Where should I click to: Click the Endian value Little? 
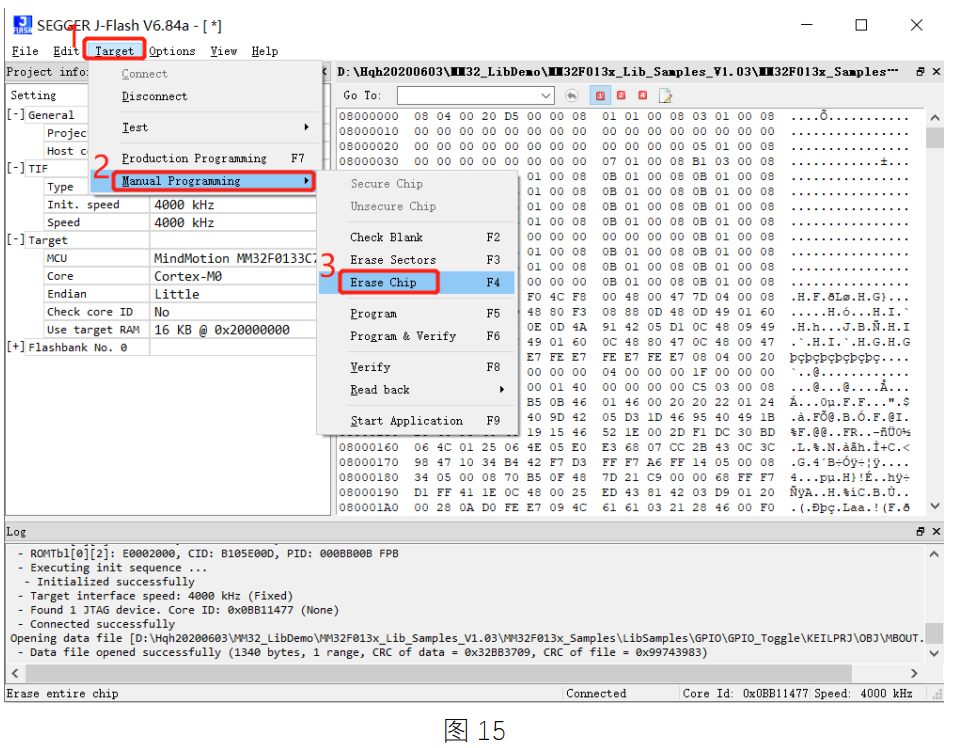click(233, 294)
